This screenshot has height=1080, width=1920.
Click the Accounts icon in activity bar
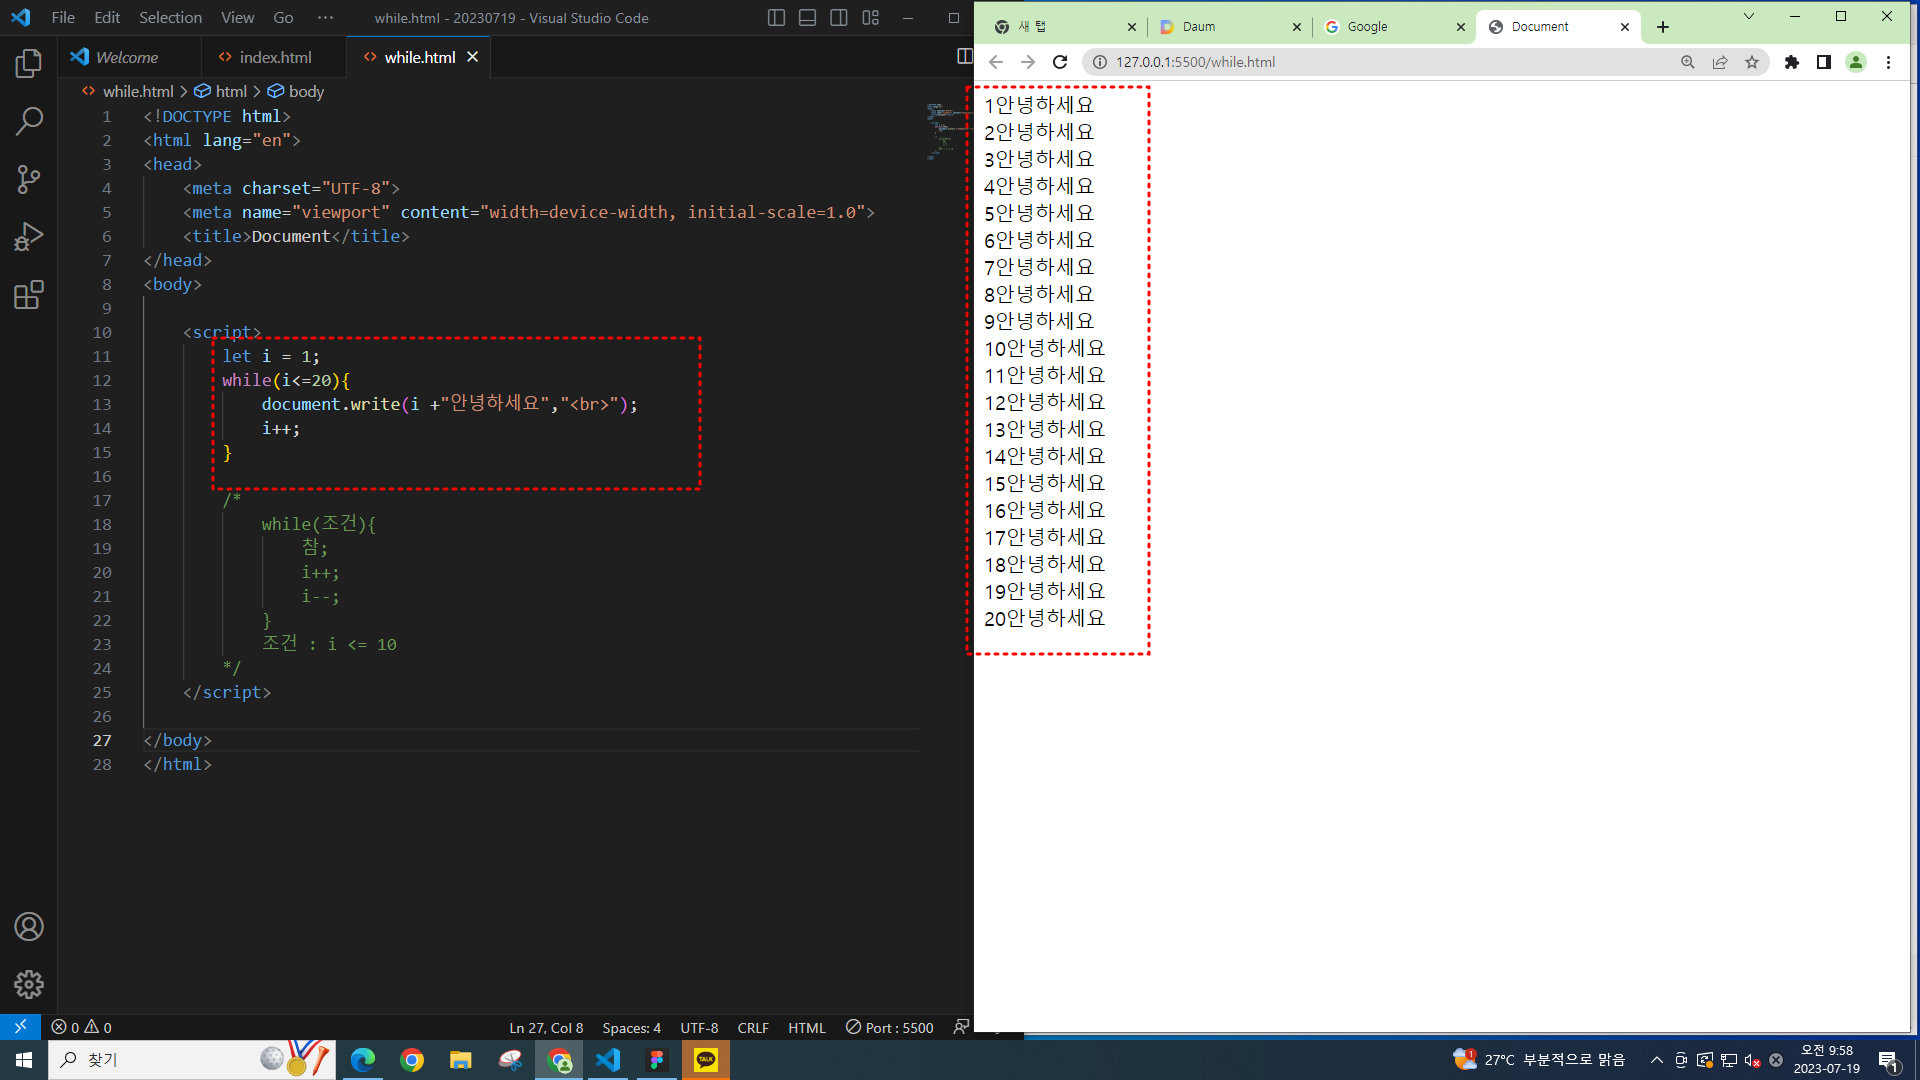(29, 927)
